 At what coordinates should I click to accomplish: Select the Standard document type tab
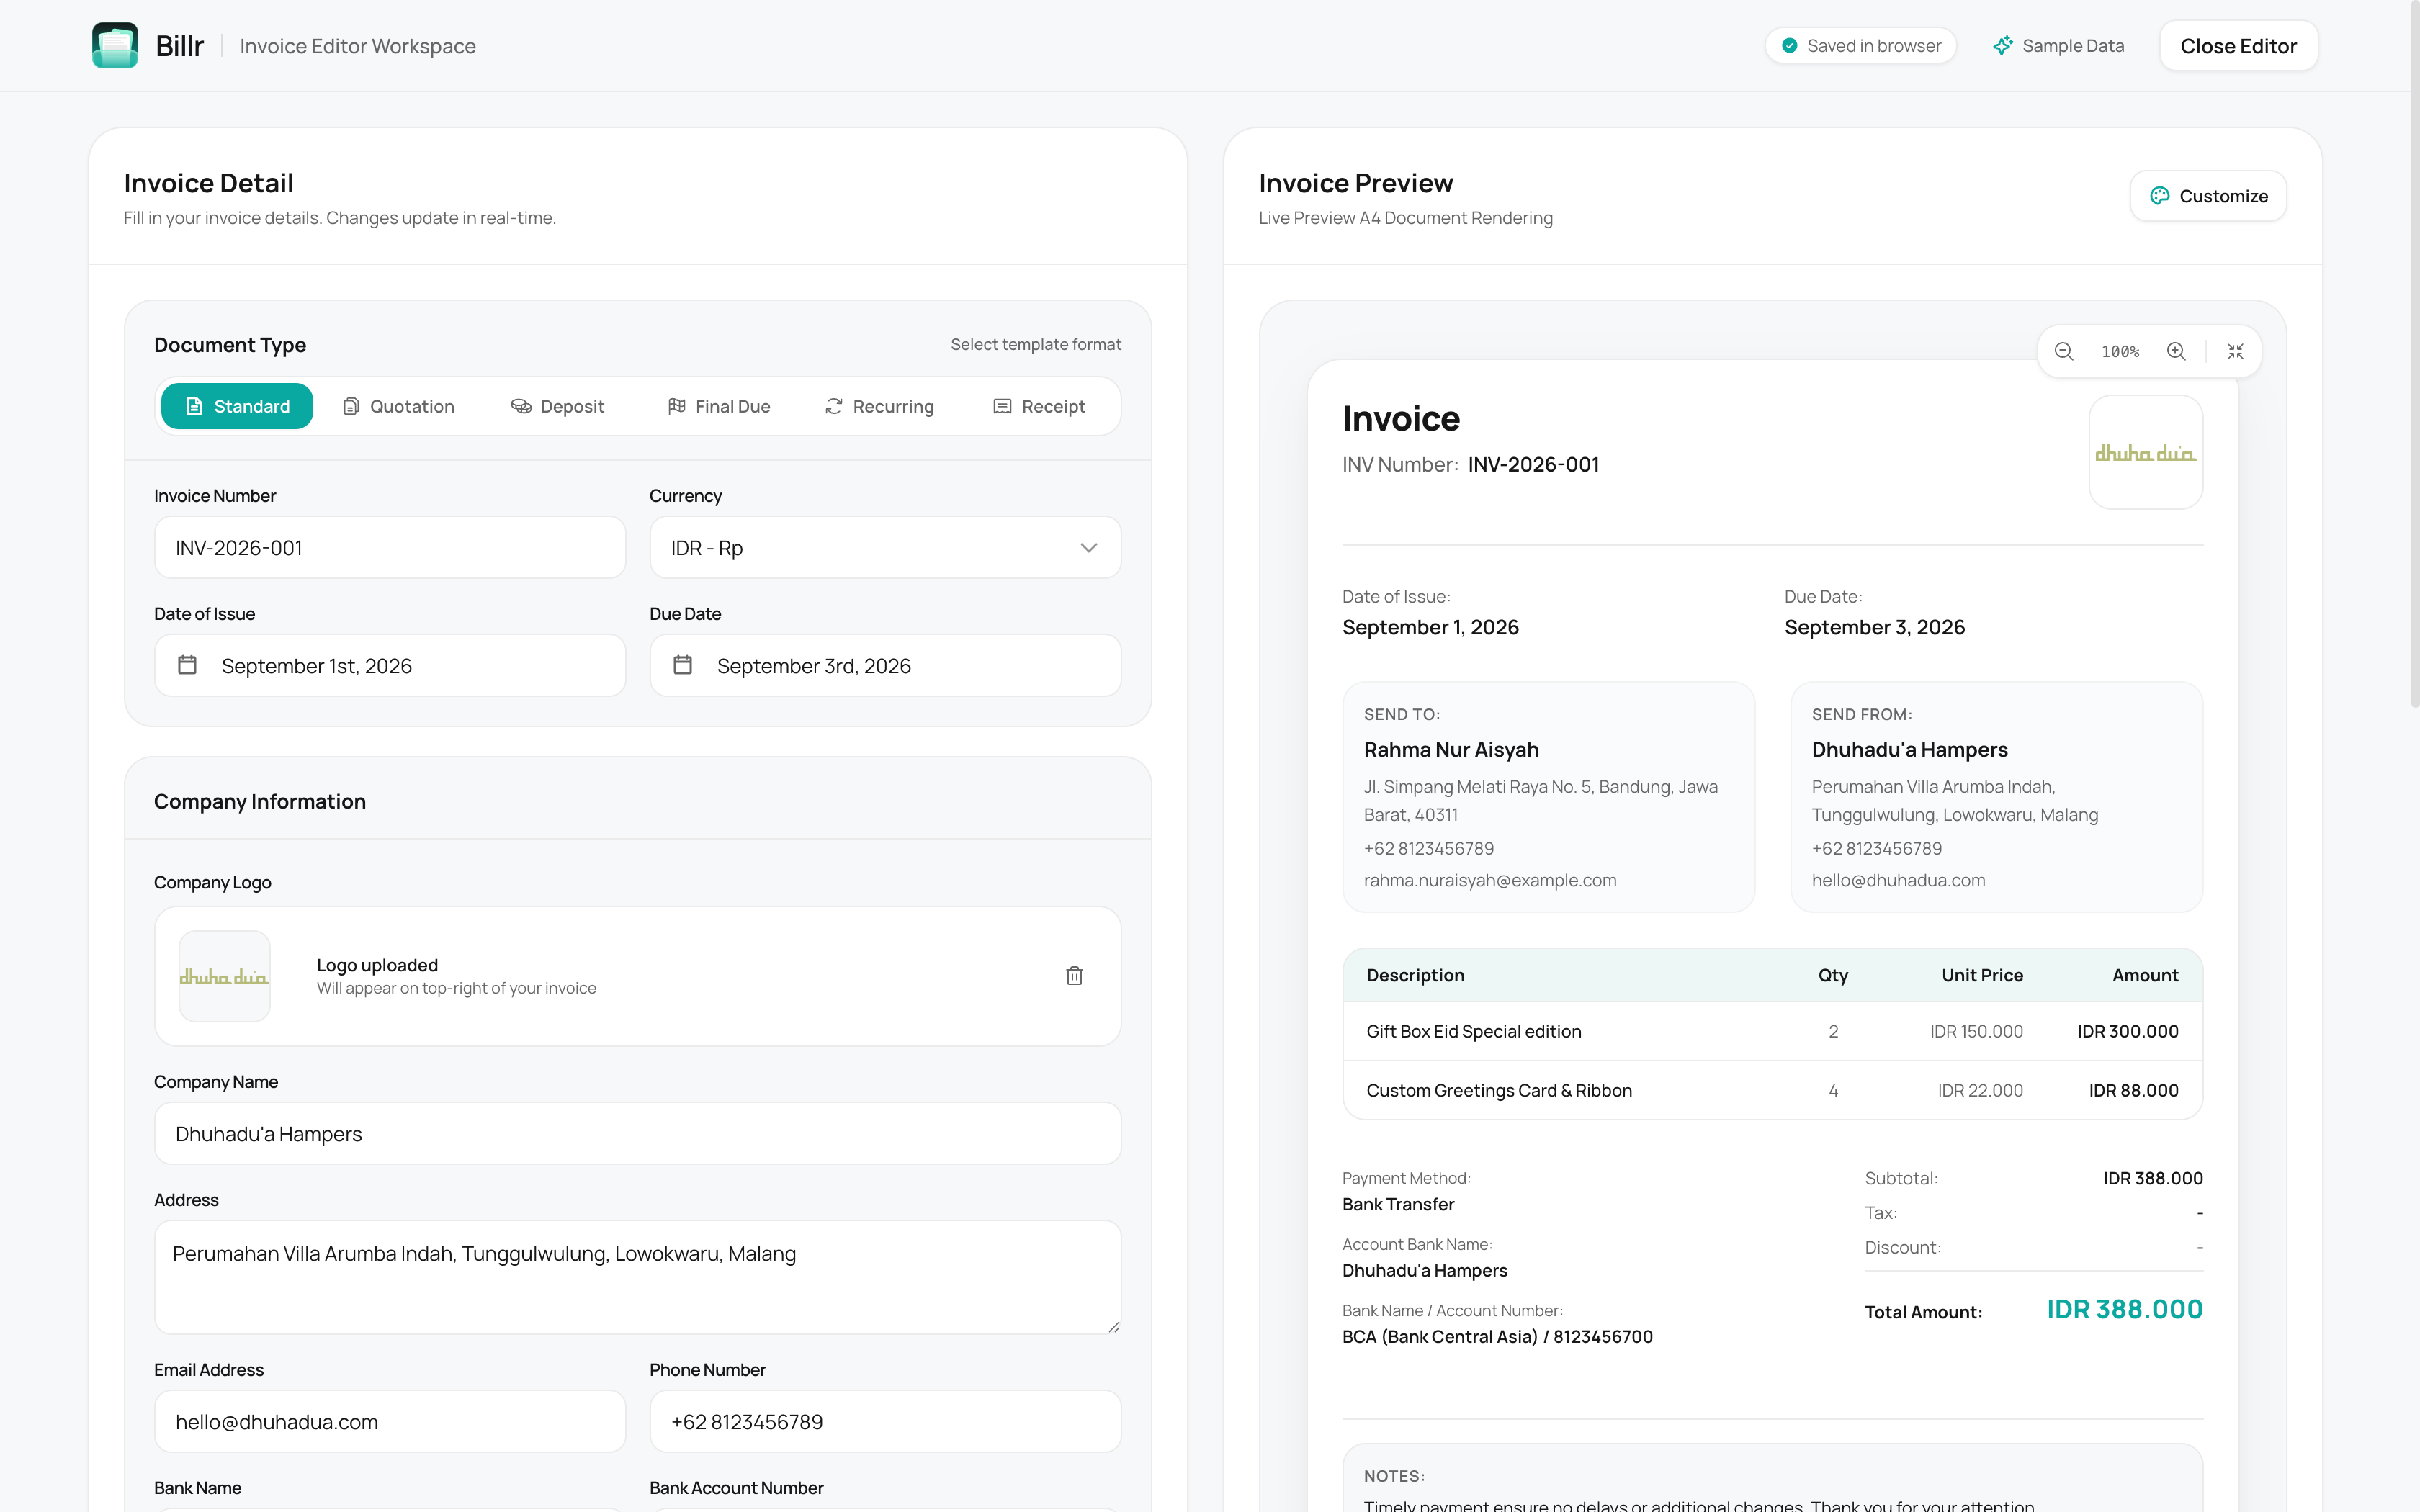point(237,406)
